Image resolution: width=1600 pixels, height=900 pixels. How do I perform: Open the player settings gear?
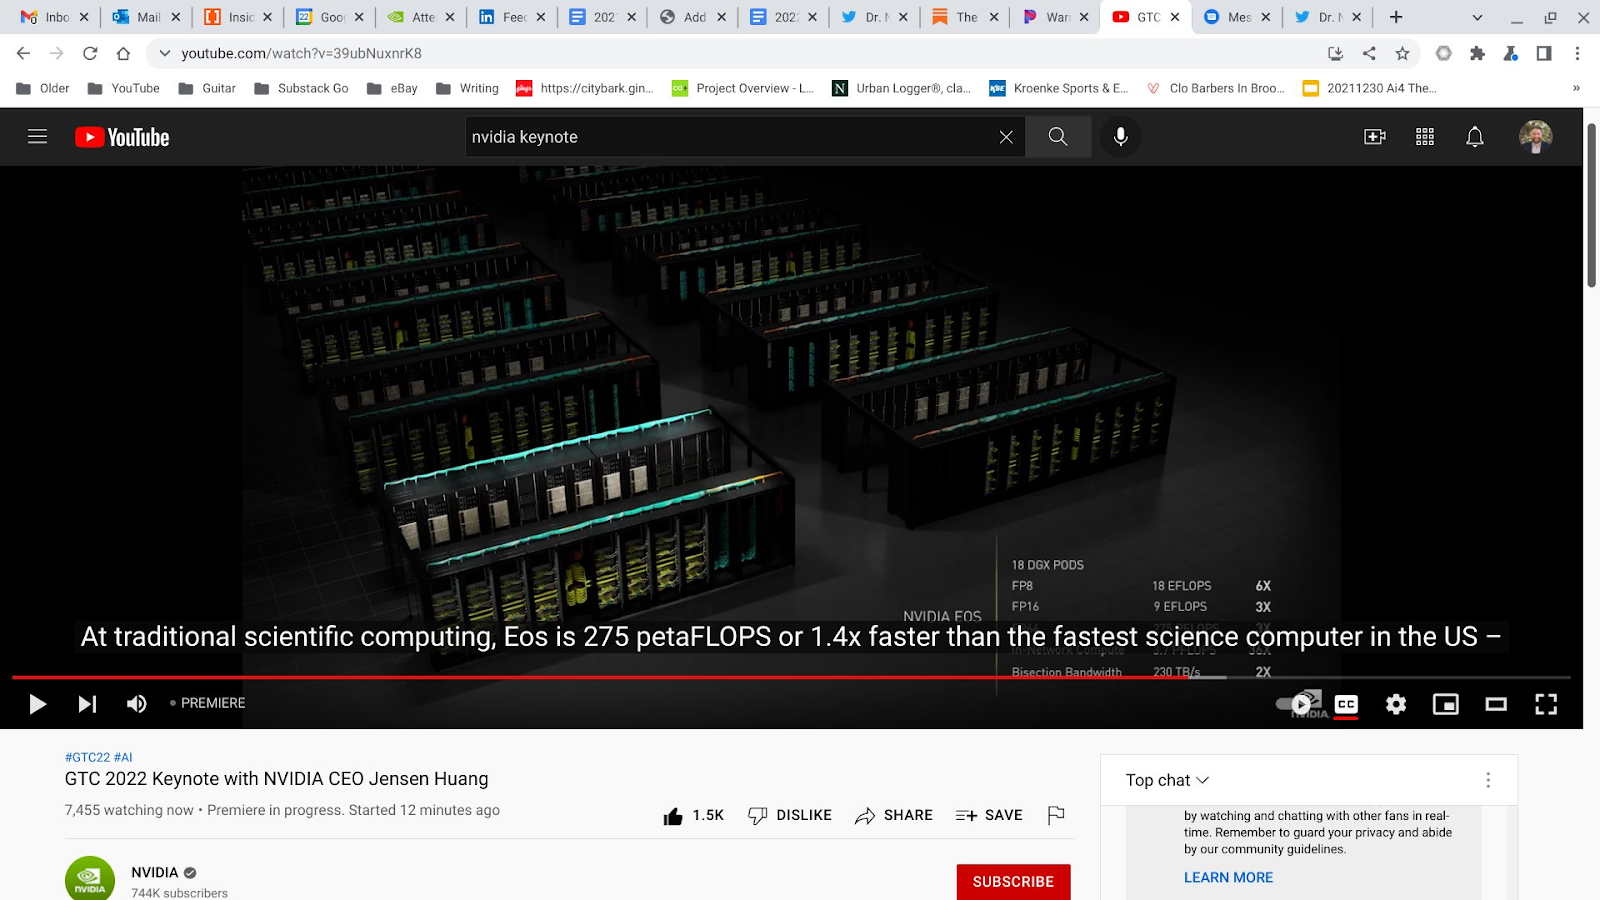point(1396,704)
